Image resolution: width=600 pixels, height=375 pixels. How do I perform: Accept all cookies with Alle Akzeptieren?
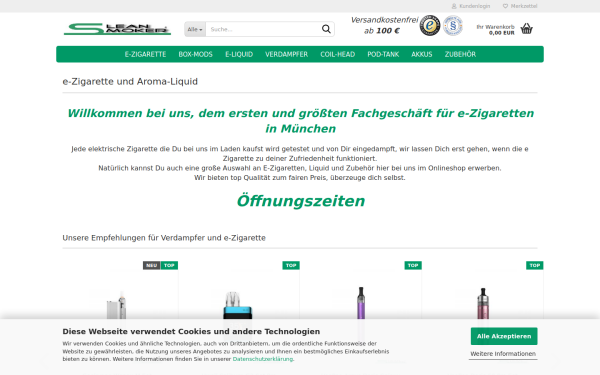click(504, 336)
